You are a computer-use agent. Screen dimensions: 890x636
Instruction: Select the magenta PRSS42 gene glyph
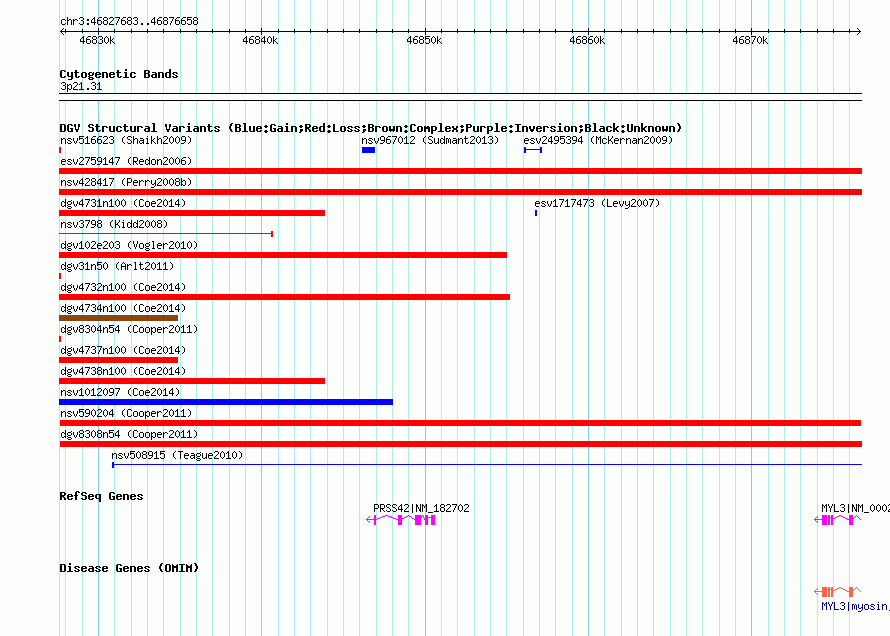401,520
